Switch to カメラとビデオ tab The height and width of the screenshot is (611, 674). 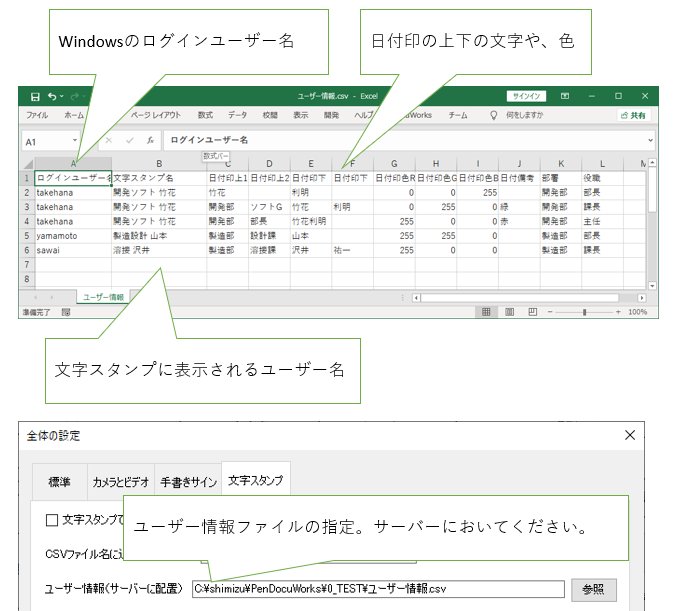pyautogui.click(x=121, y=482)
